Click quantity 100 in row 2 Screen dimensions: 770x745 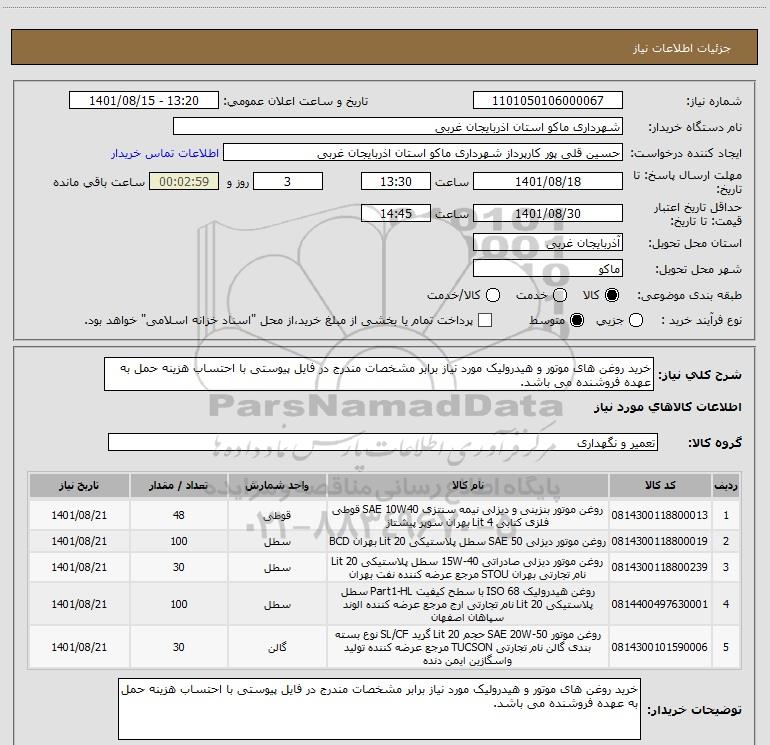pos(179,541)
